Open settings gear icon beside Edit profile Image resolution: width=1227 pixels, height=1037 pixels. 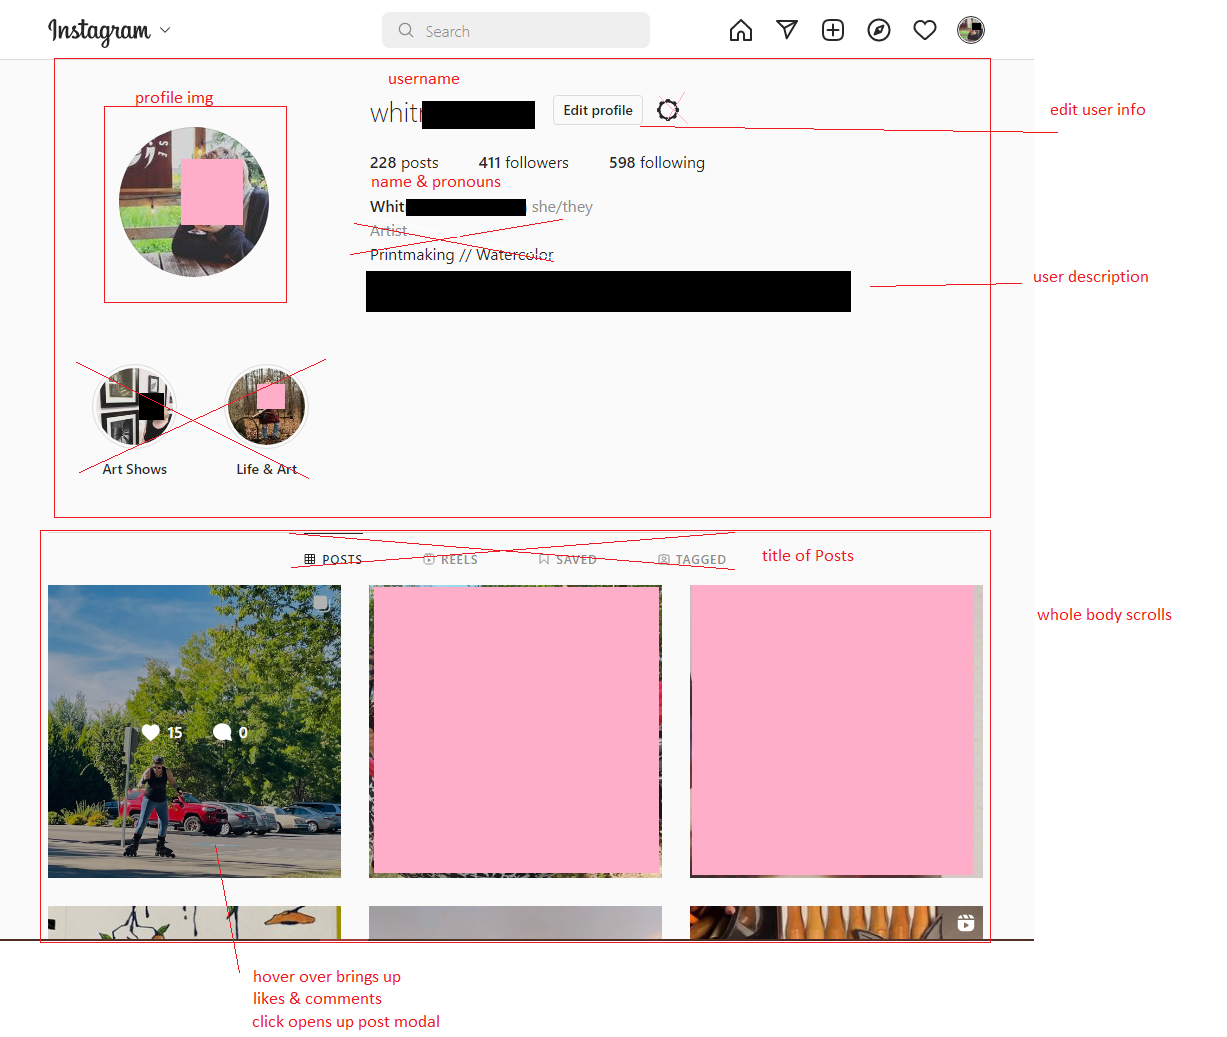[668, 110]
